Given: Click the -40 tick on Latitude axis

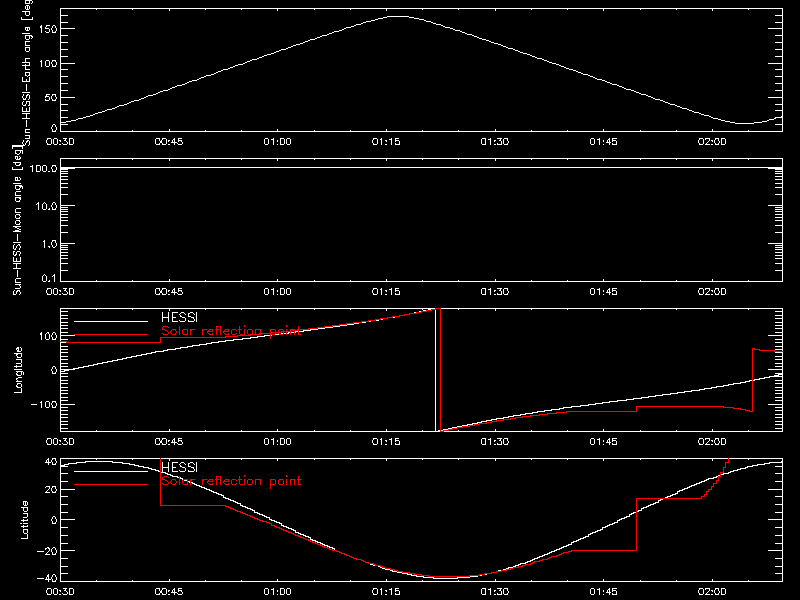Looking at the screenshot, I should pos(47,579).
